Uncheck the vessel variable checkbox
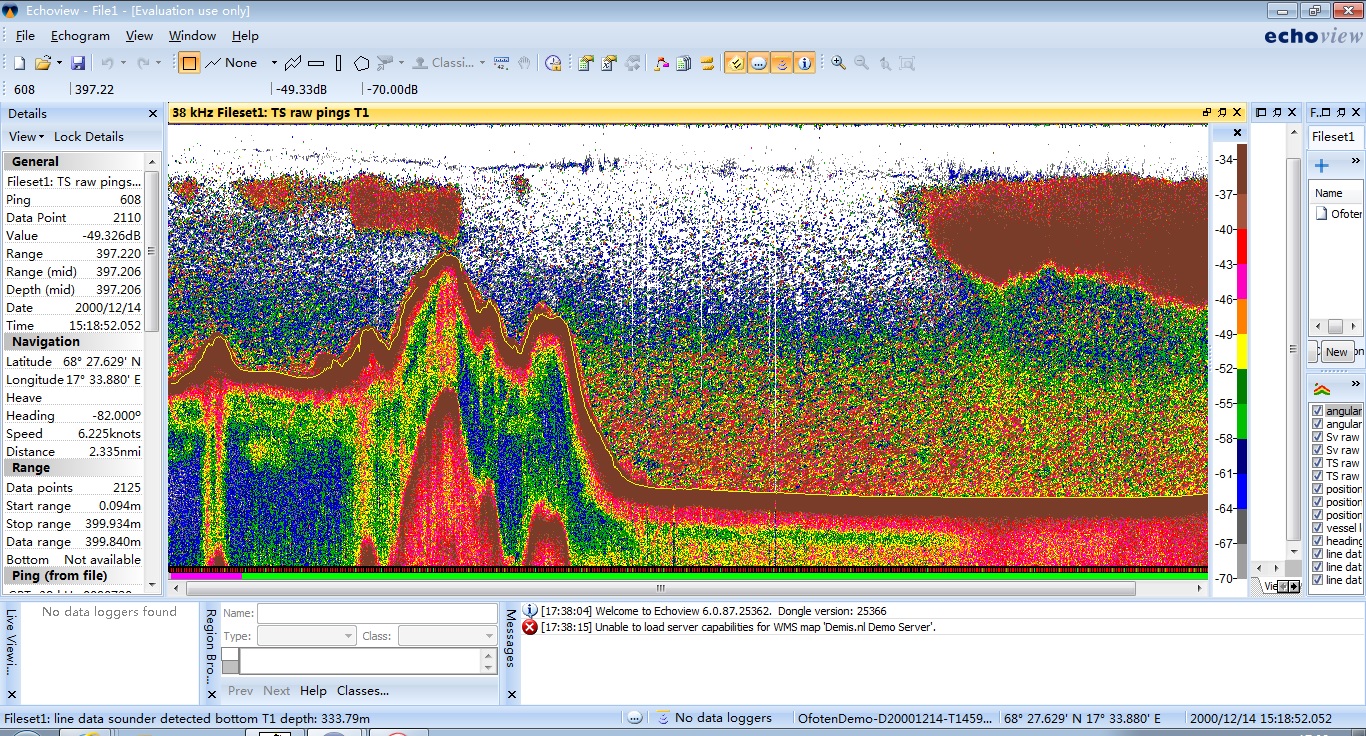The image size is (1366, 736). 1317,528
